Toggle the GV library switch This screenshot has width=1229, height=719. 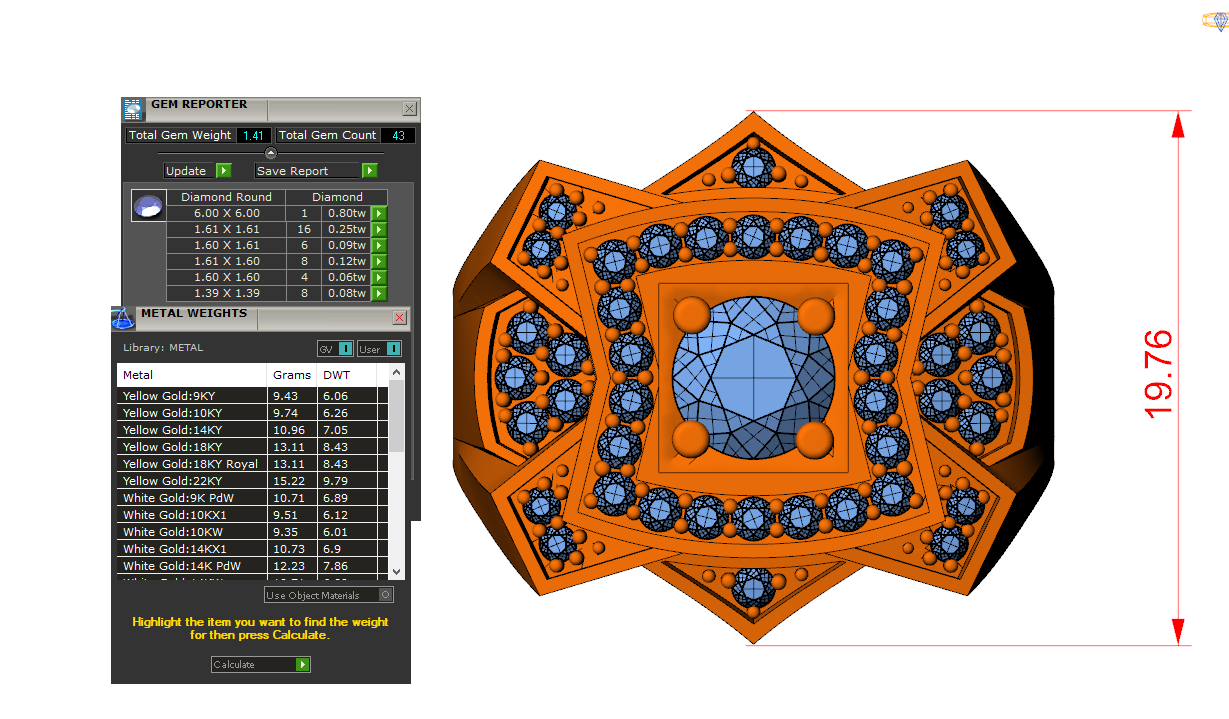point(345,349)
